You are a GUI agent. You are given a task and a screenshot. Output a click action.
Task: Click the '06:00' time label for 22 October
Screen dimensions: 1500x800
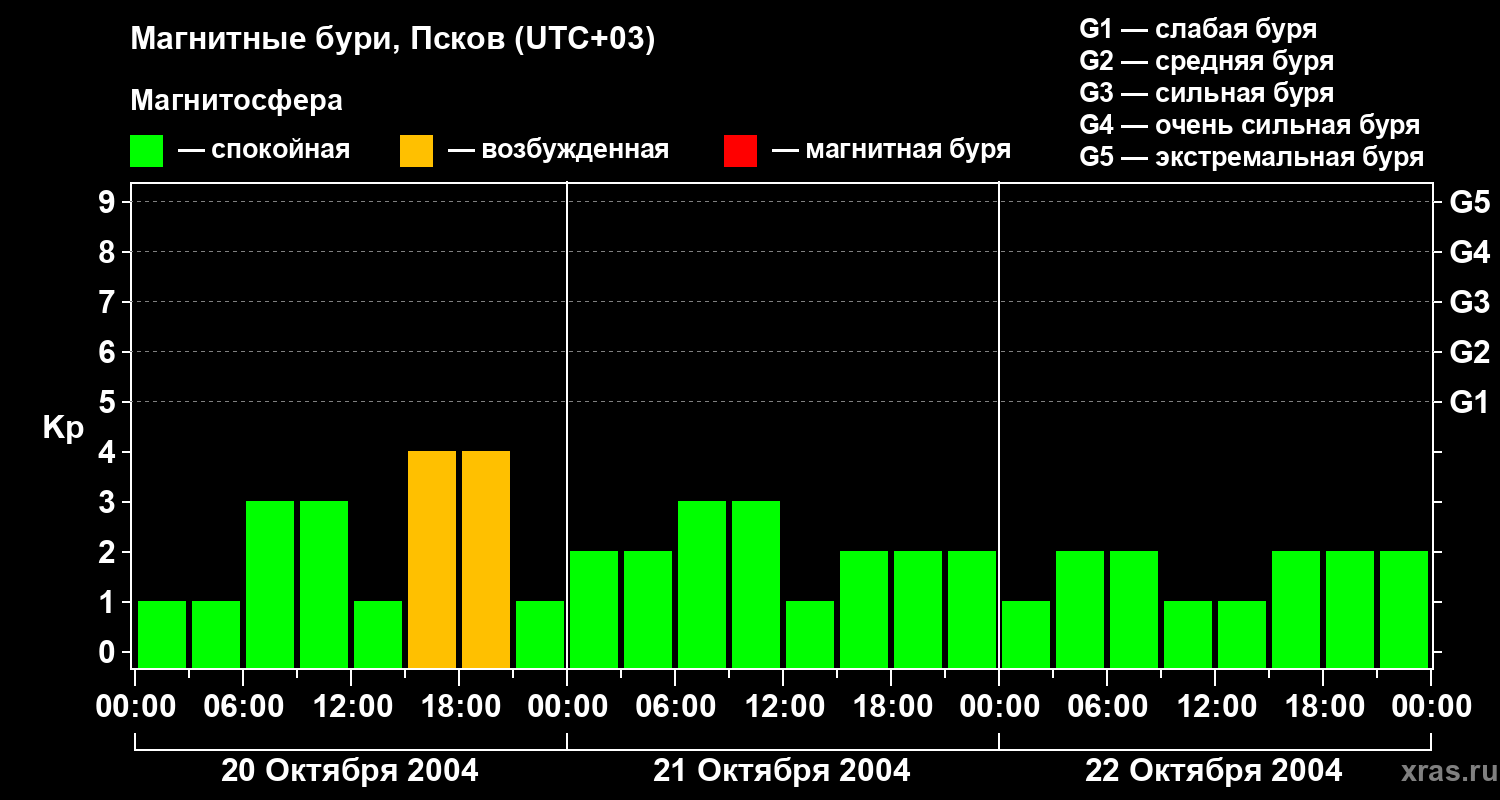pos(1107,707)
